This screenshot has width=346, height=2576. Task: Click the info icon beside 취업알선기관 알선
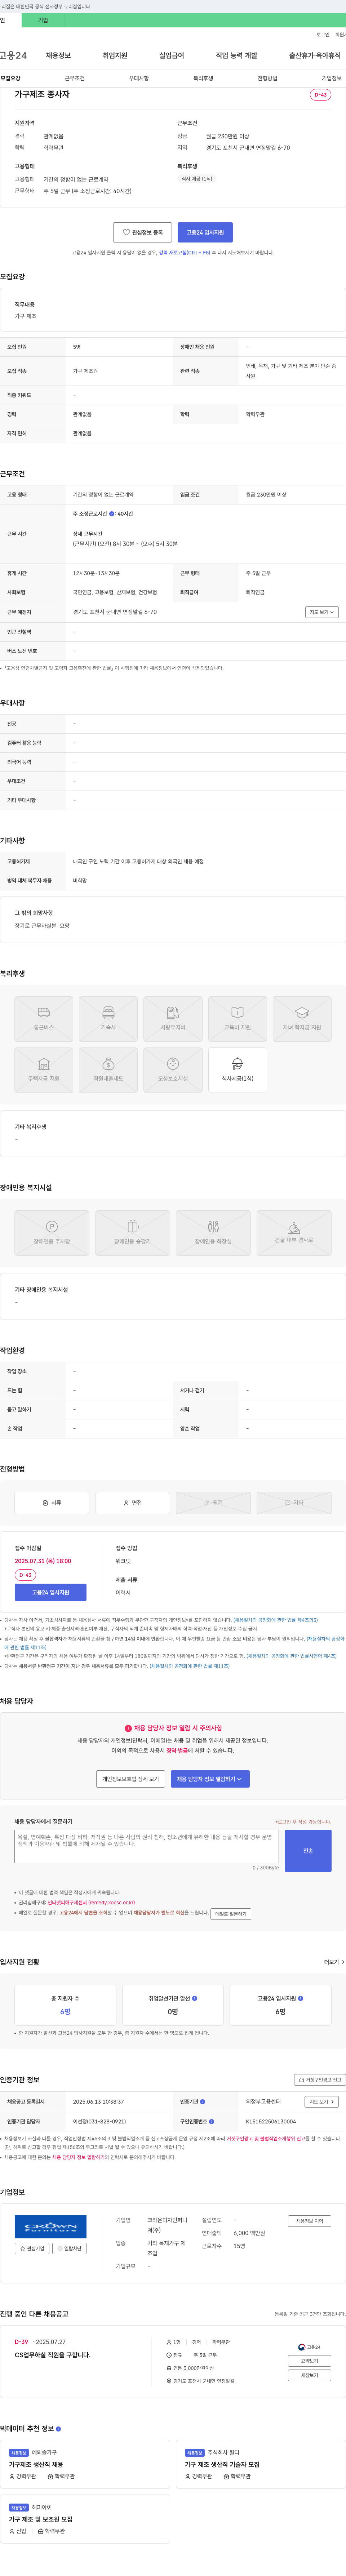pos(195,1998)
